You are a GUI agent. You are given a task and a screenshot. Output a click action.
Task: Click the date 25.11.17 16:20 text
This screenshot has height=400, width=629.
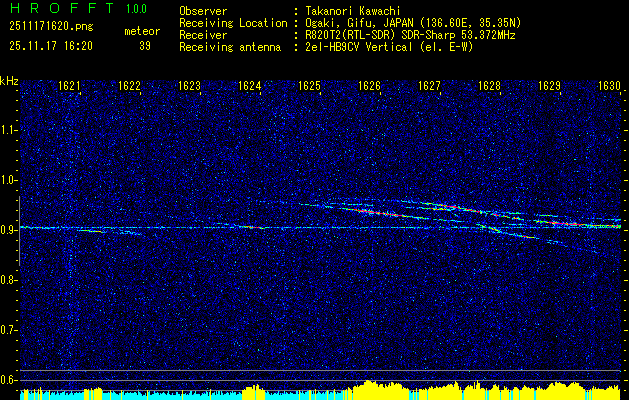pos(51,46)
